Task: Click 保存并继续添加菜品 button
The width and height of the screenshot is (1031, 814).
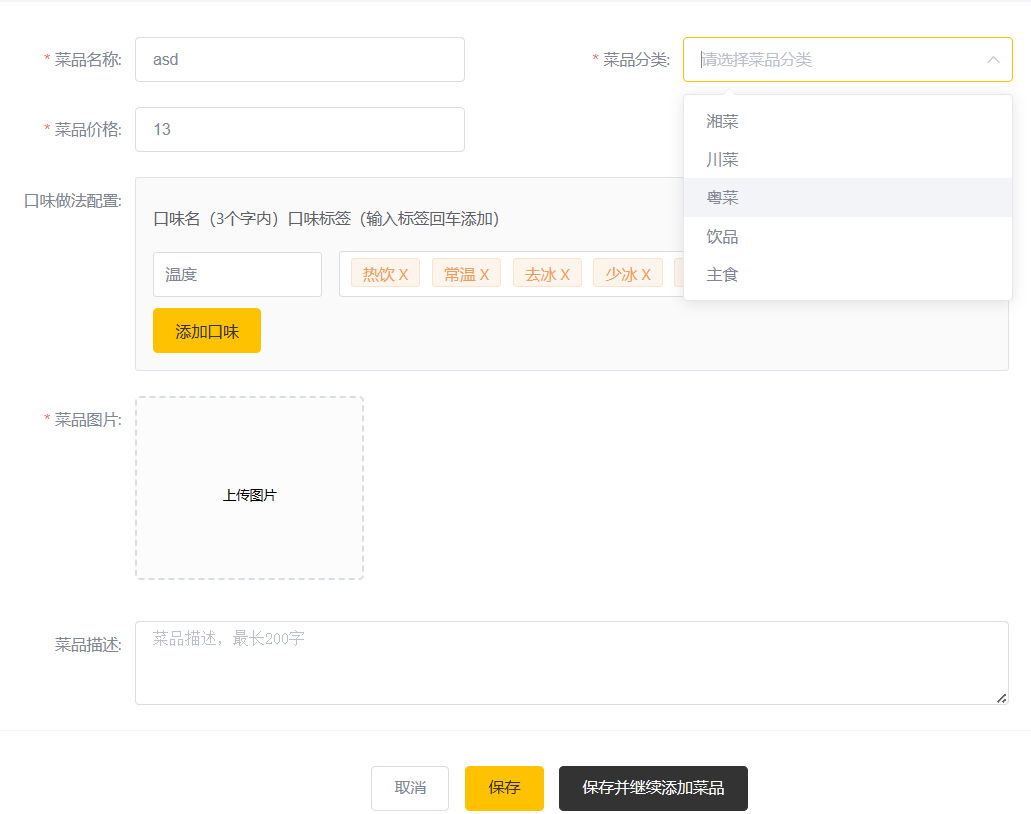Action: tap(652, 788)
